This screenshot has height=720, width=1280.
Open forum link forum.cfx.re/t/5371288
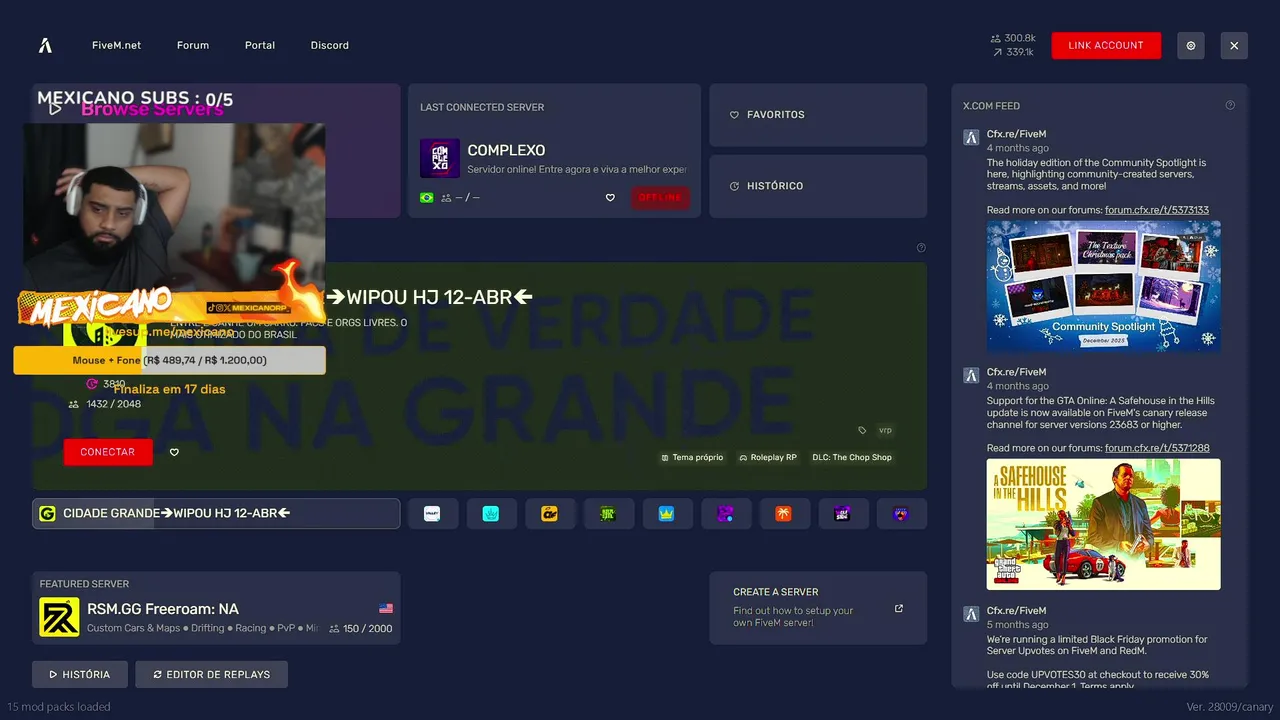point(1157,448)
